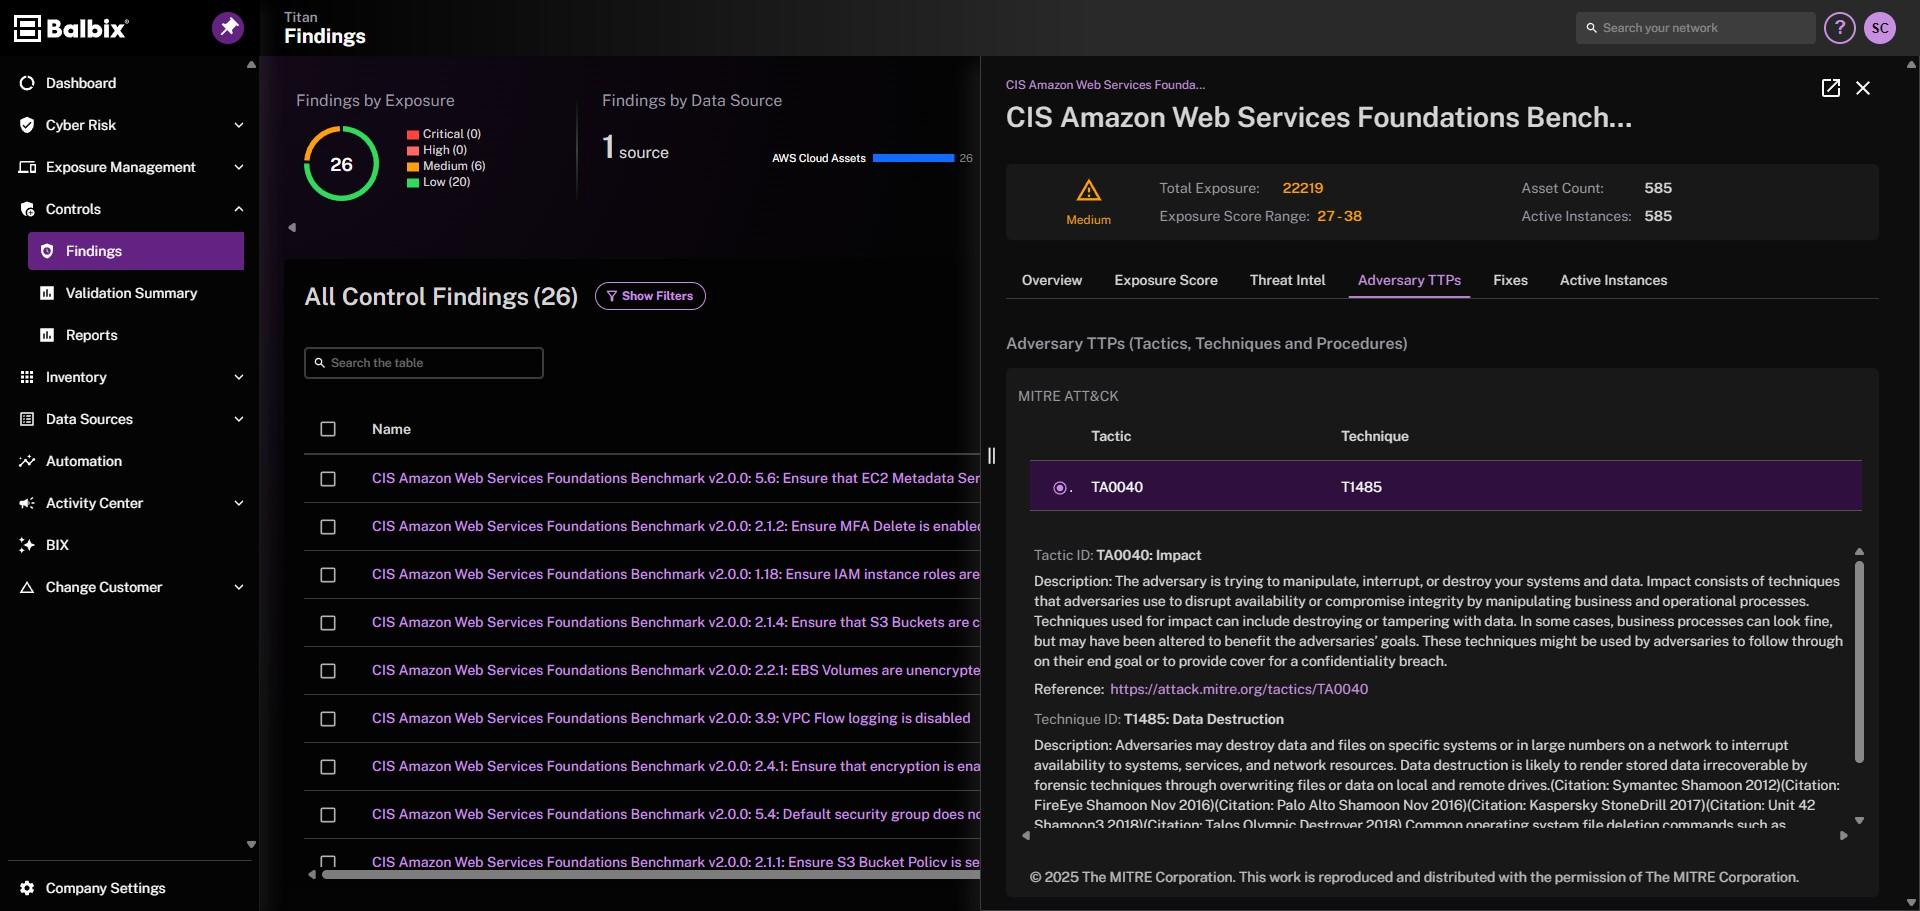Open finding details in new window icon
This screenshot has width=1920, height=911.
click(x=1831, y=88)
